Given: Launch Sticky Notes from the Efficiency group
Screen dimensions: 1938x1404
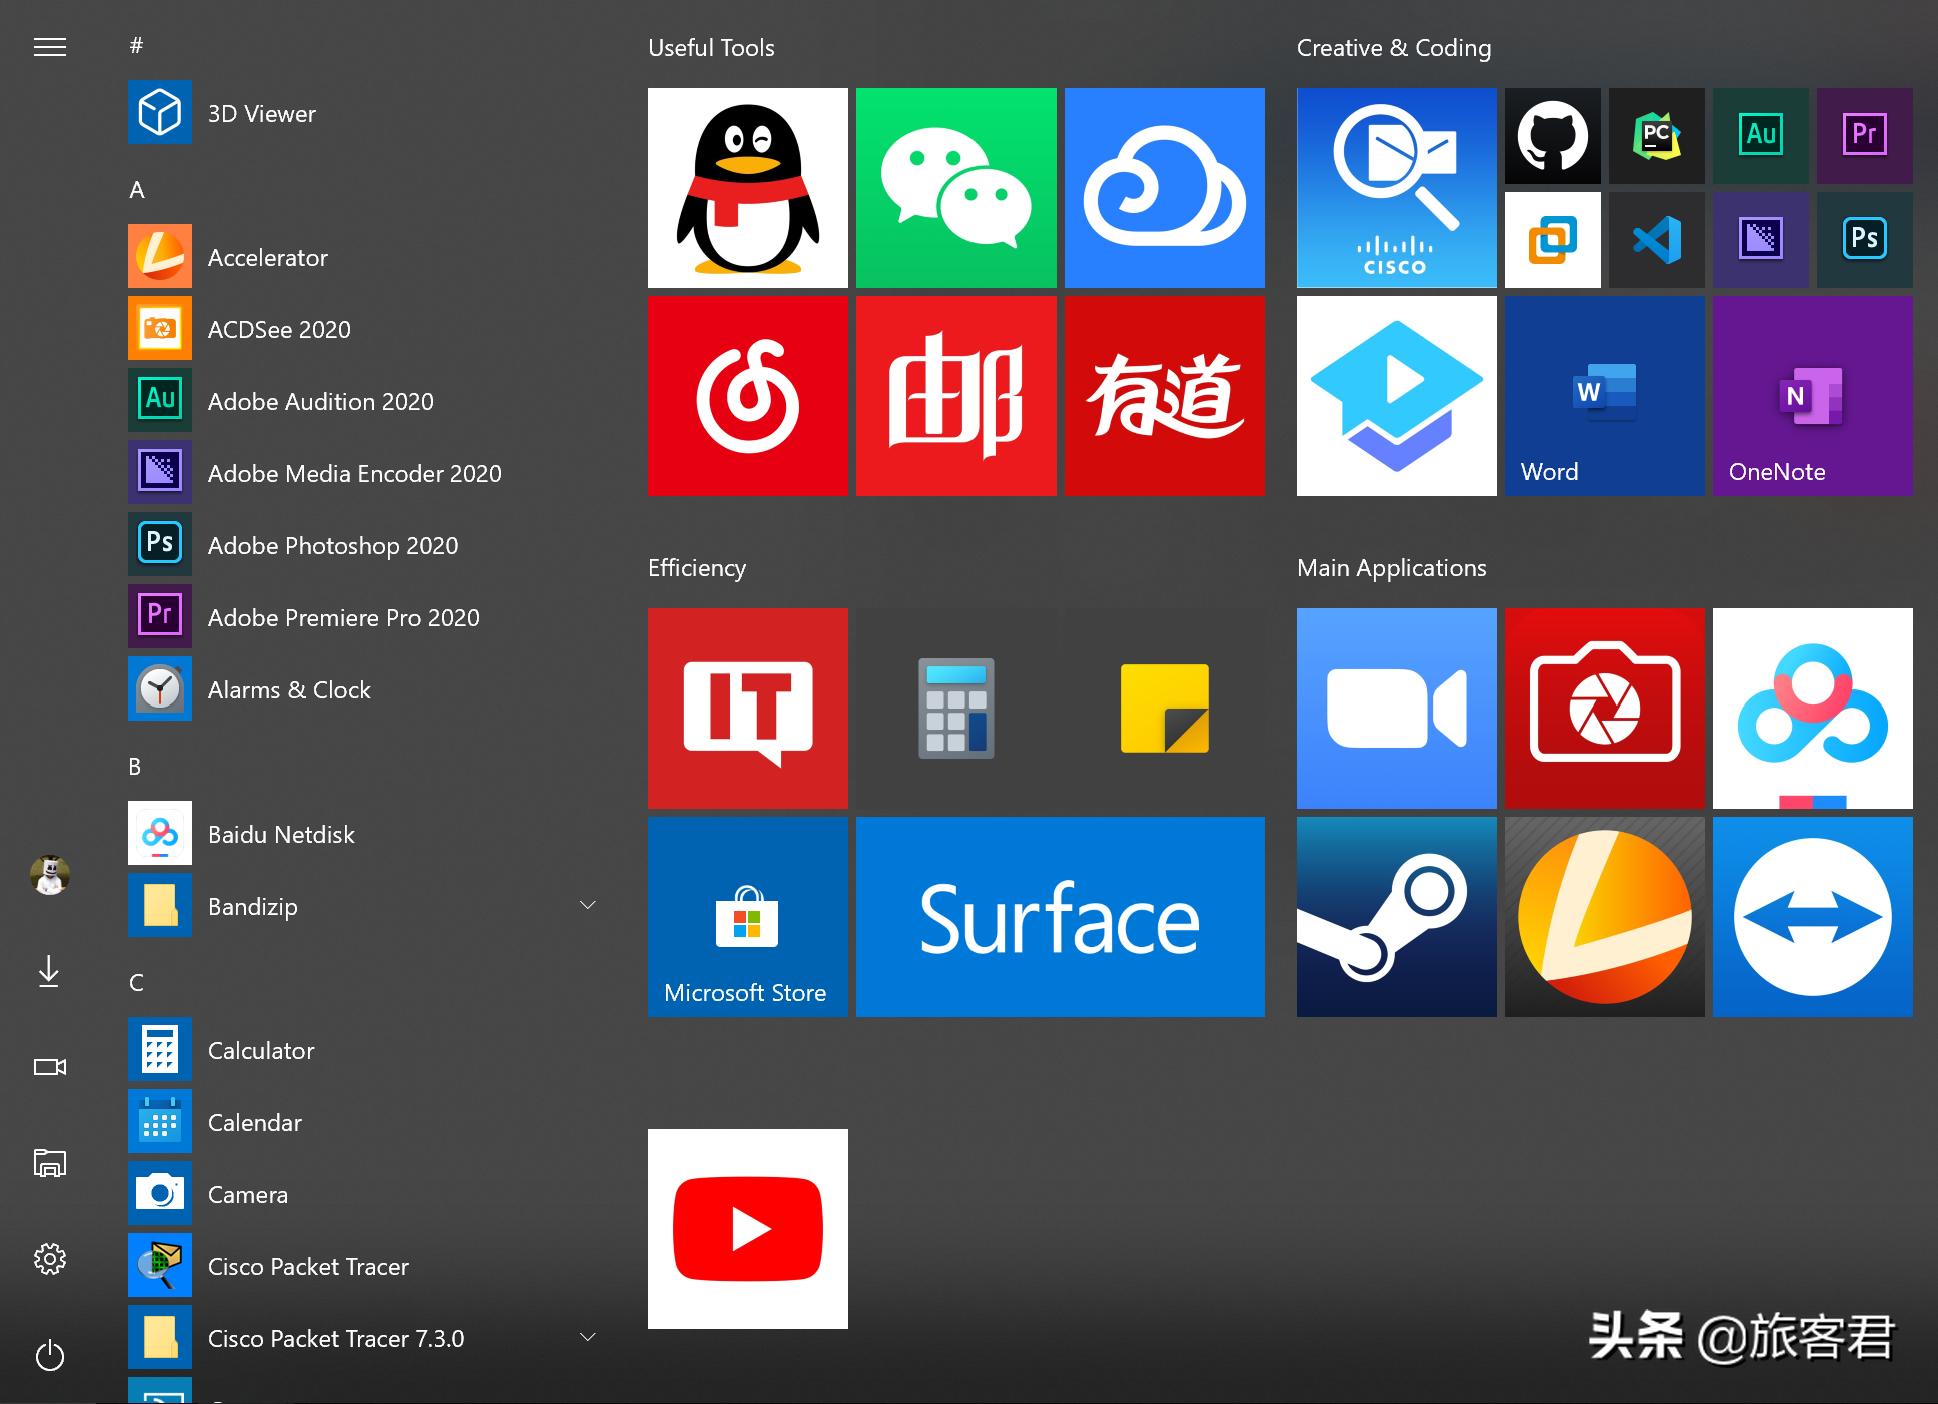Looking at the screenshot, I should coord(1164,708).
